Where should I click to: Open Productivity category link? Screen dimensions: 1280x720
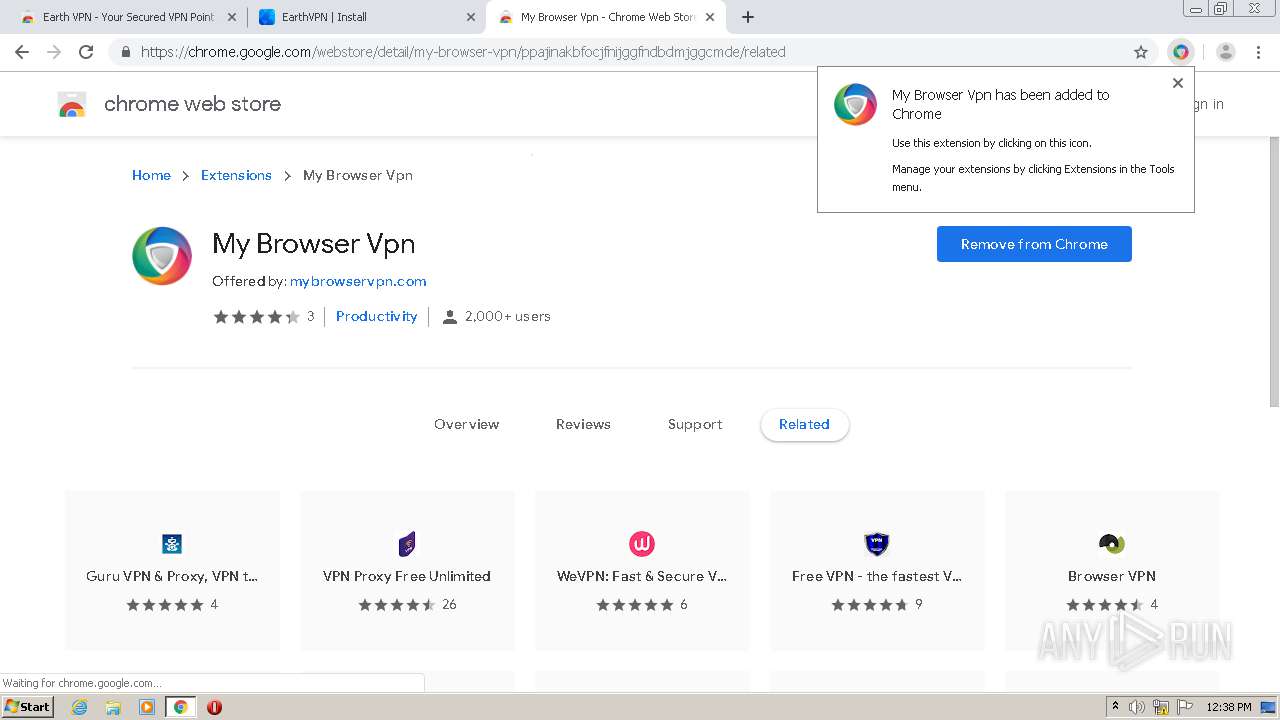376,316
